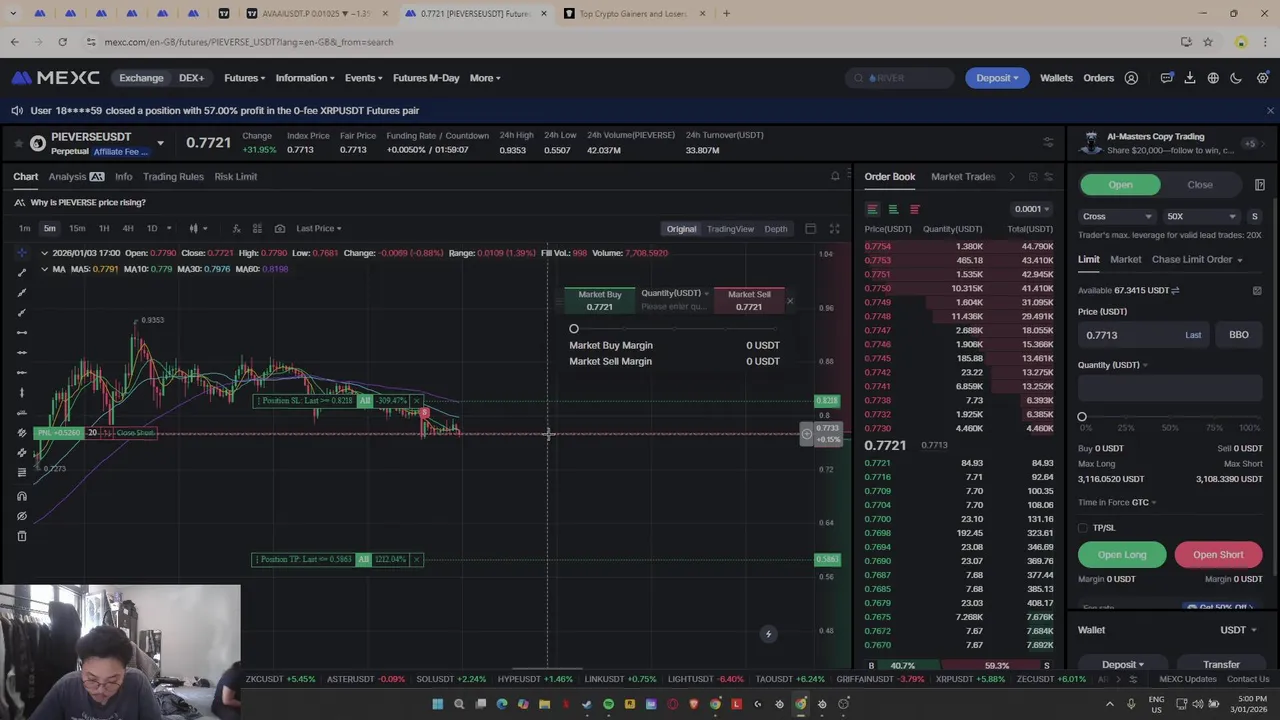Click the Open Short button

[1218, 555]
